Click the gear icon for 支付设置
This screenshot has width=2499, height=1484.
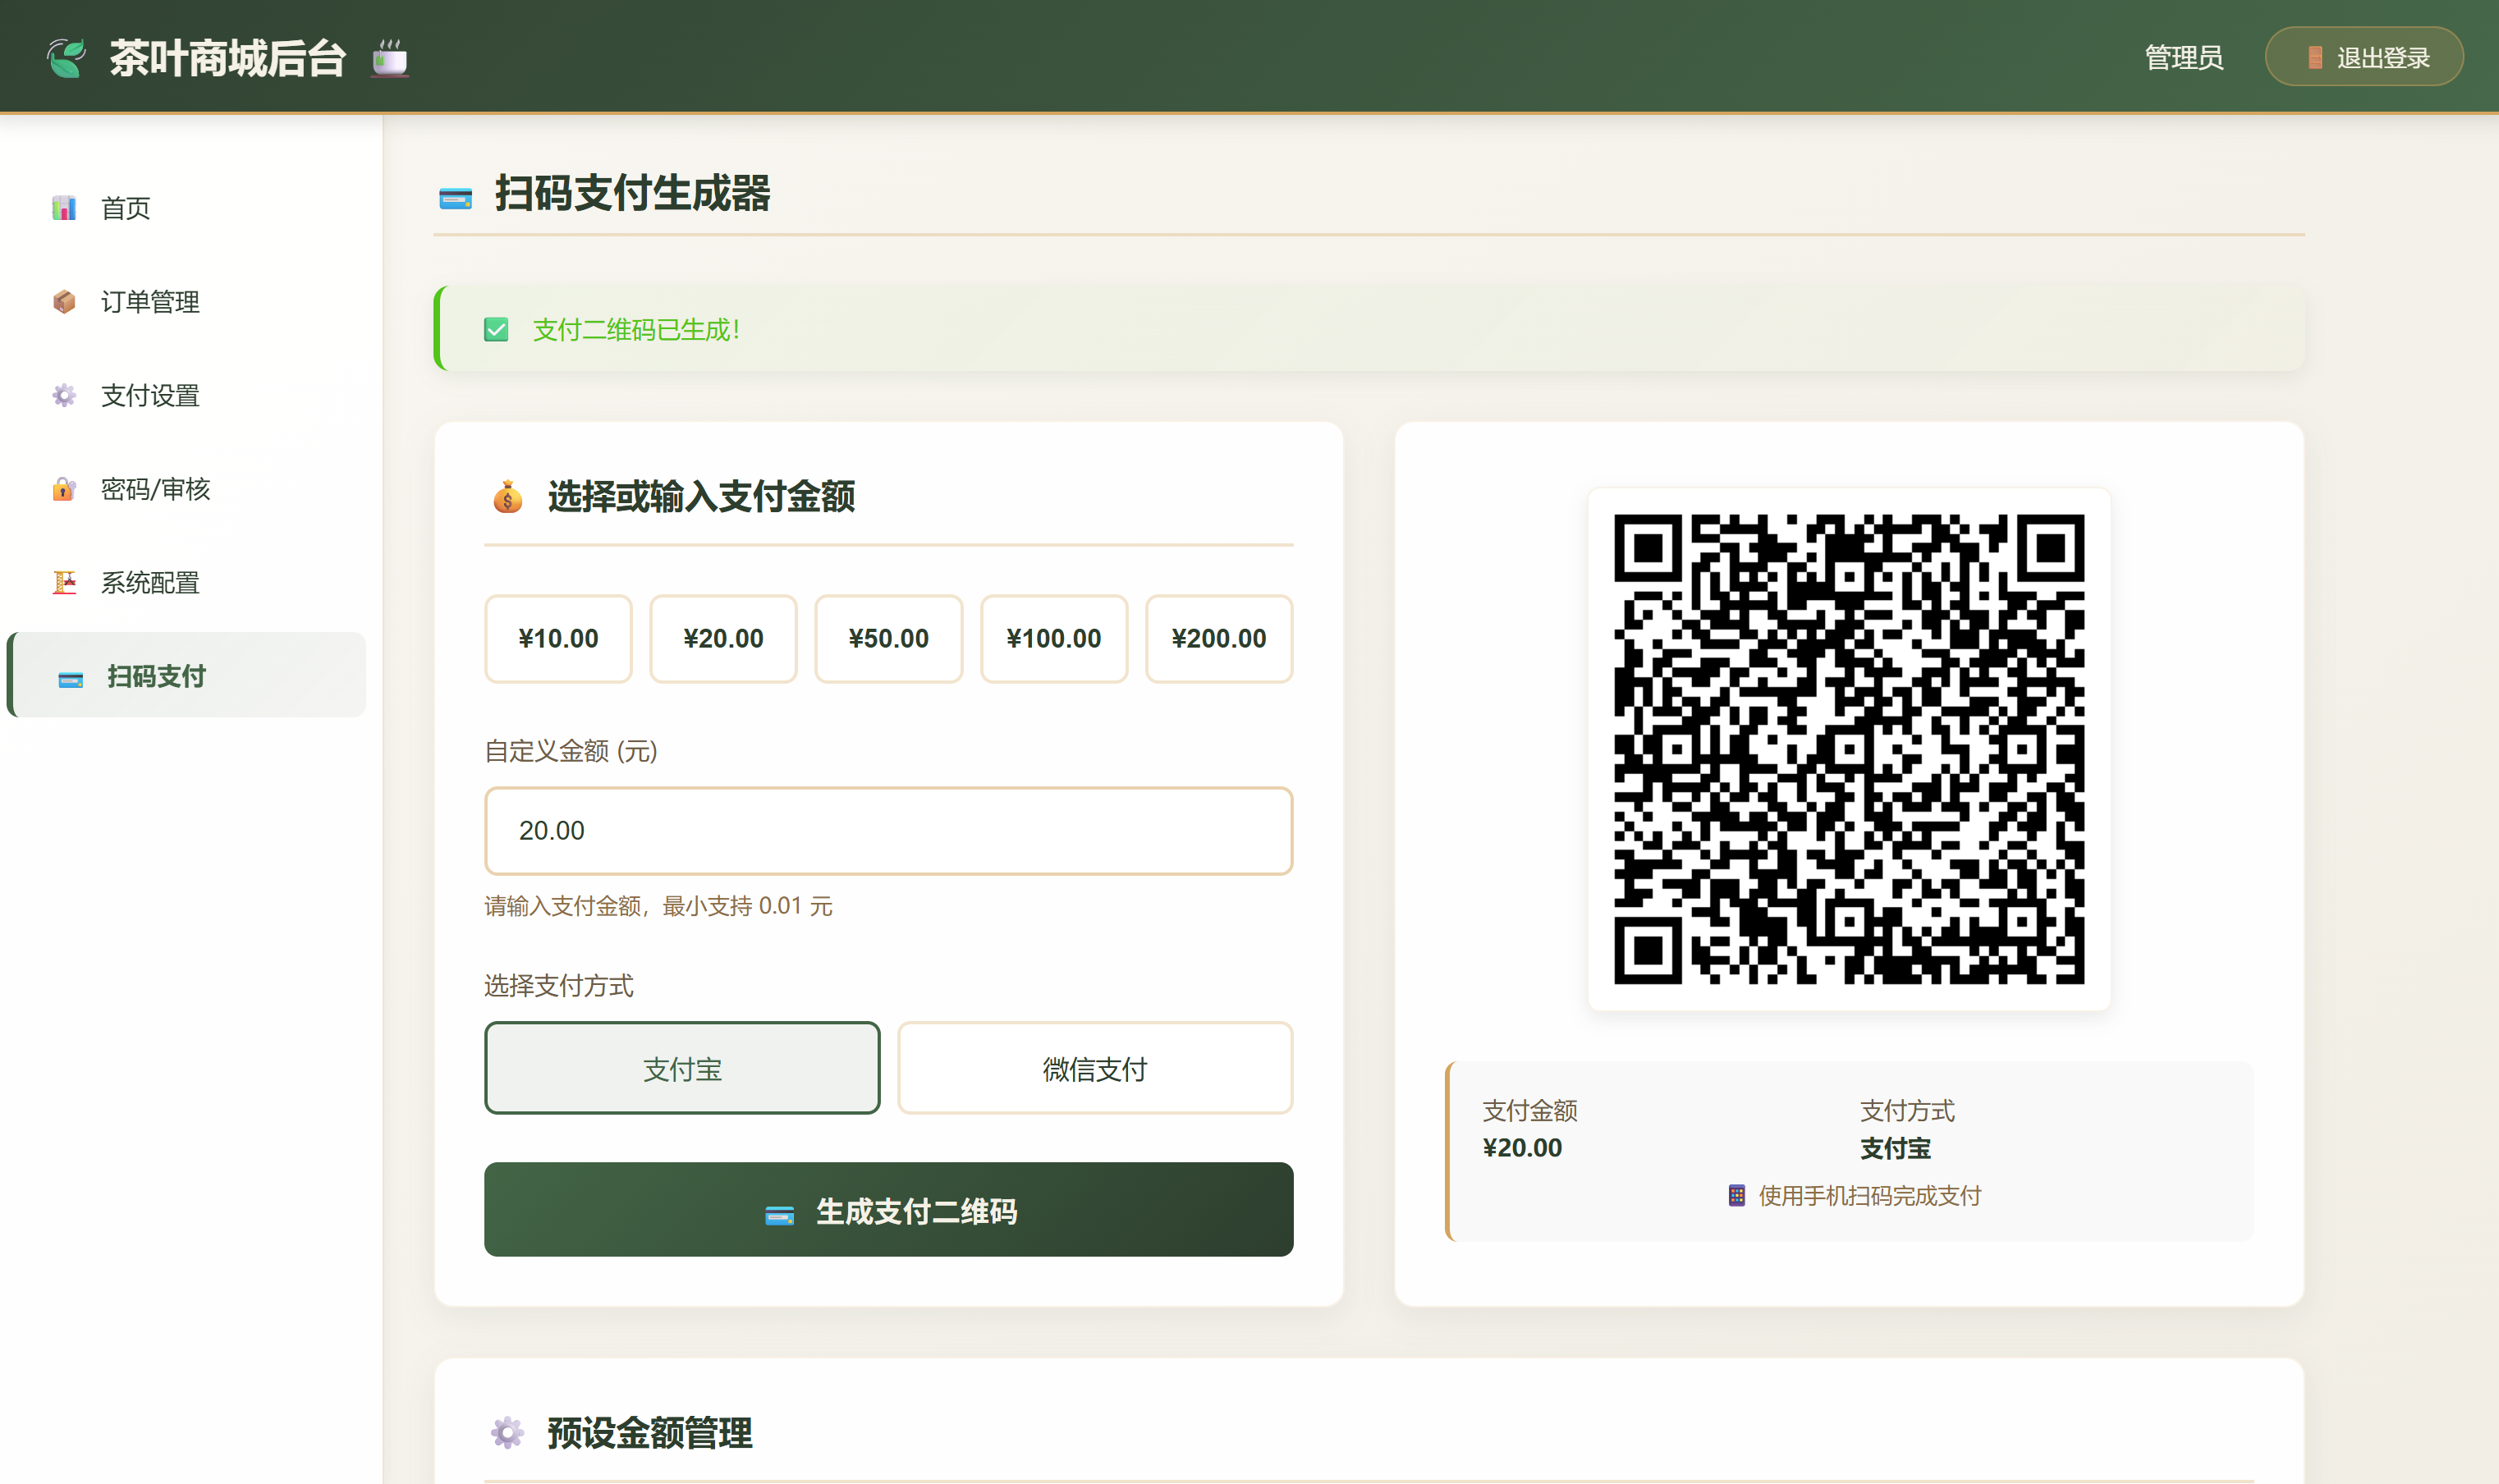pyautogui.click(x=64, y=395)
